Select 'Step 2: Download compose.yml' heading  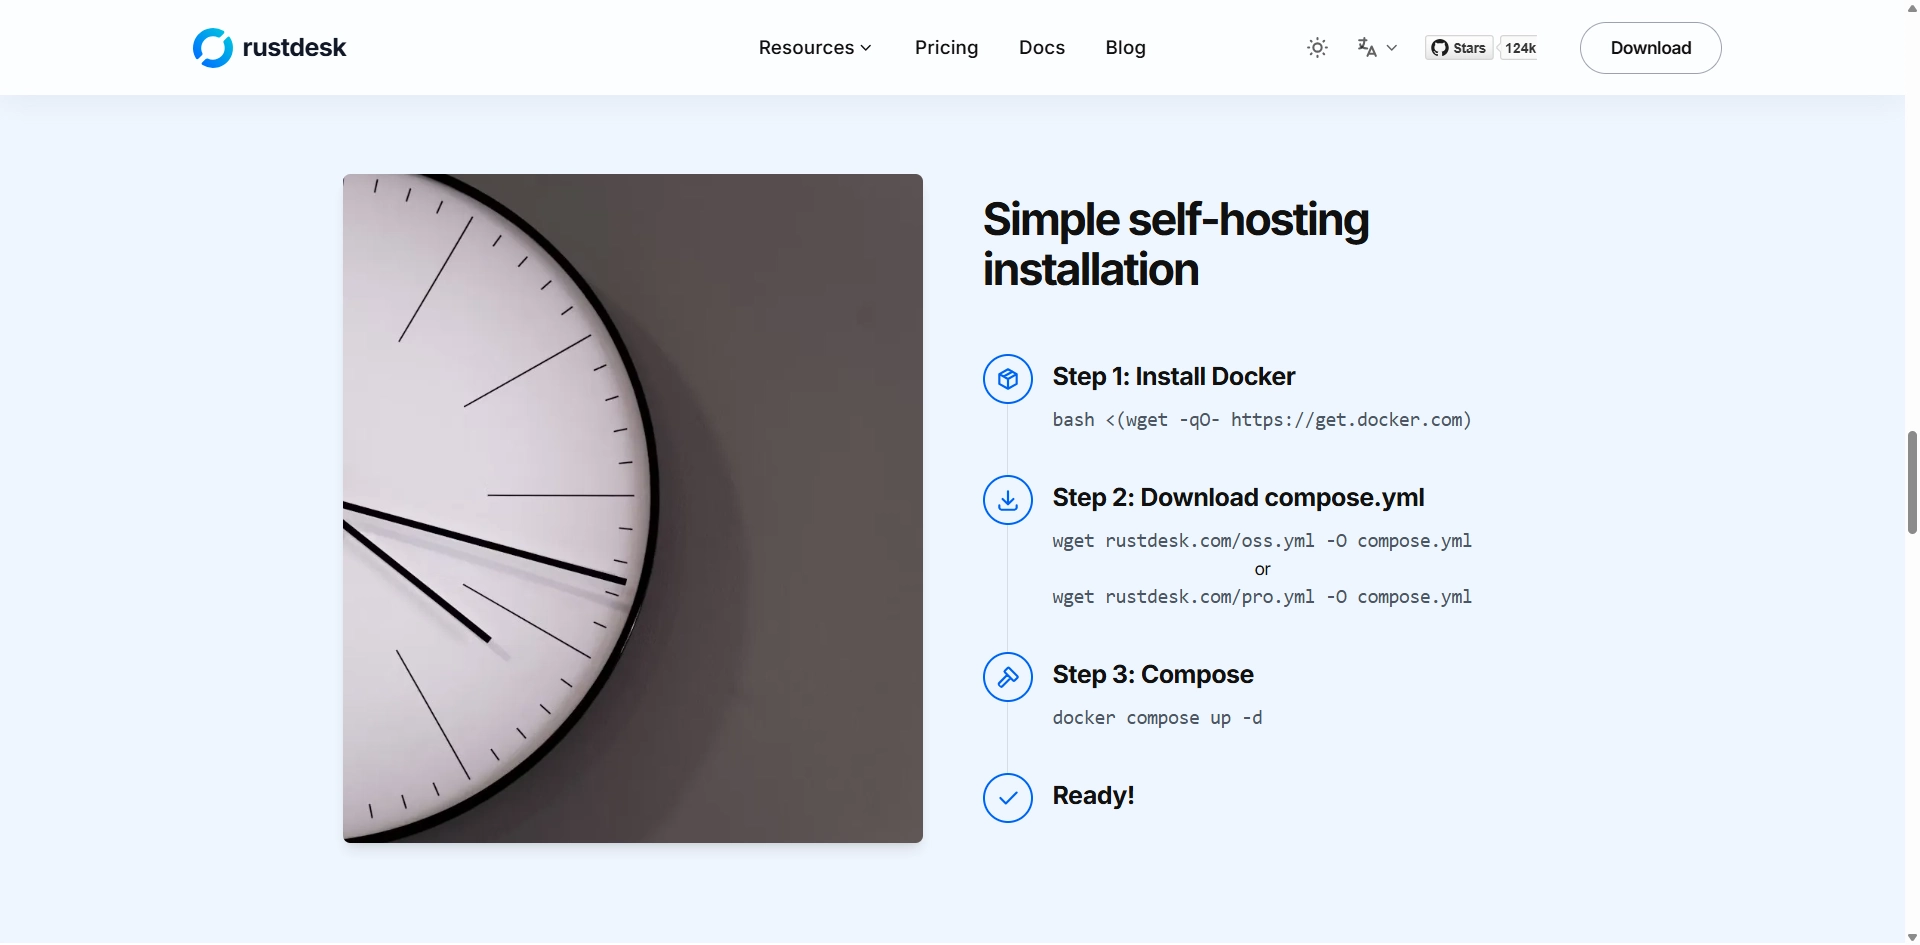click(1238, 498)
